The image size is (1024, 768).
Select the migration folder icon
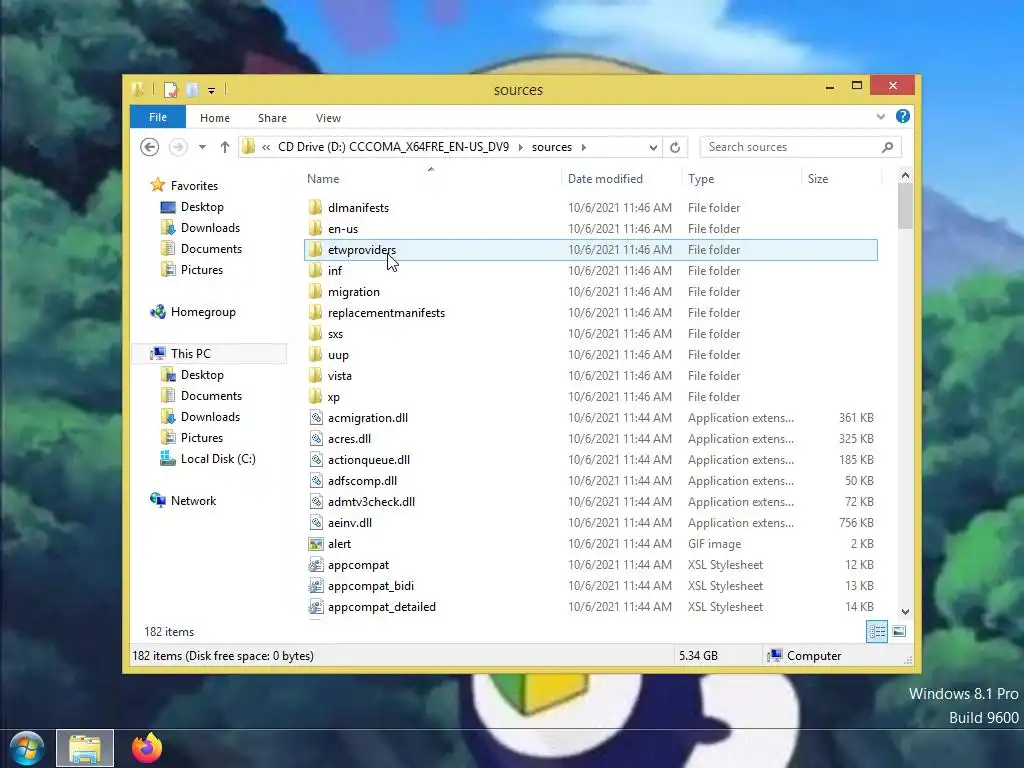315,291
